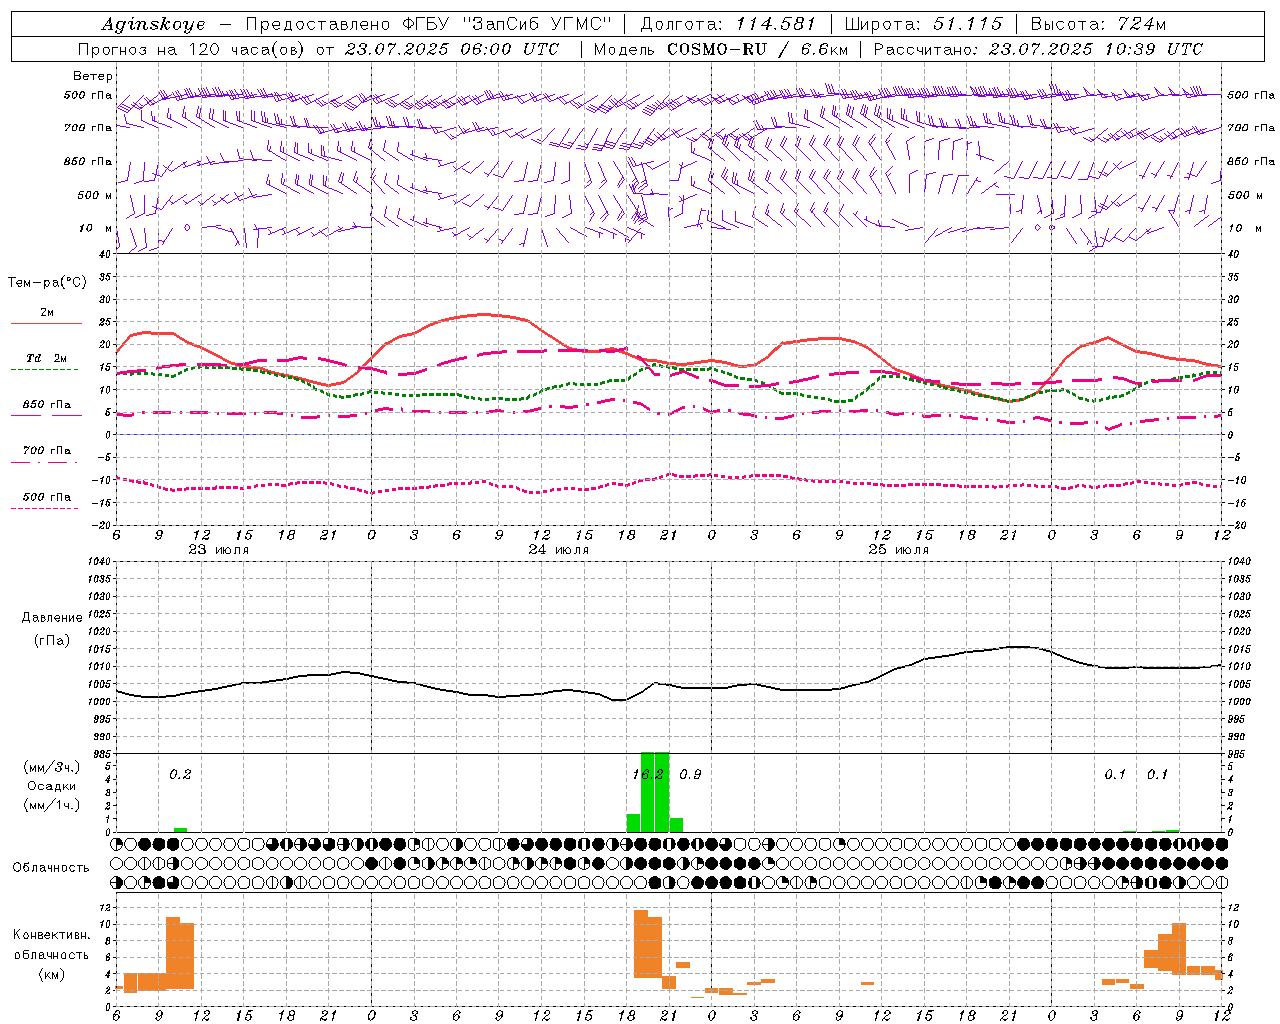The image size is (1280, 1024).
Task: Select the Давление pressure panel label
Action: point(52,618)
